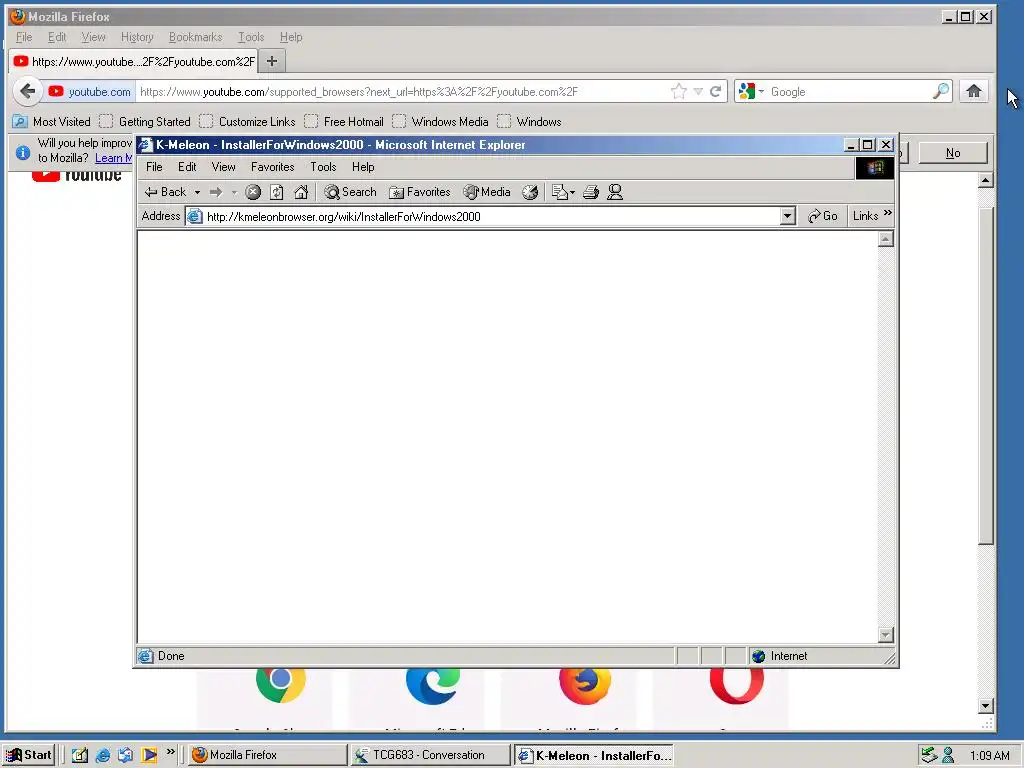Open Most Visited bookmarks in Firefox
Viewport: 1024px width, 768px height.
pyautogui.click(x=52, y=121)
